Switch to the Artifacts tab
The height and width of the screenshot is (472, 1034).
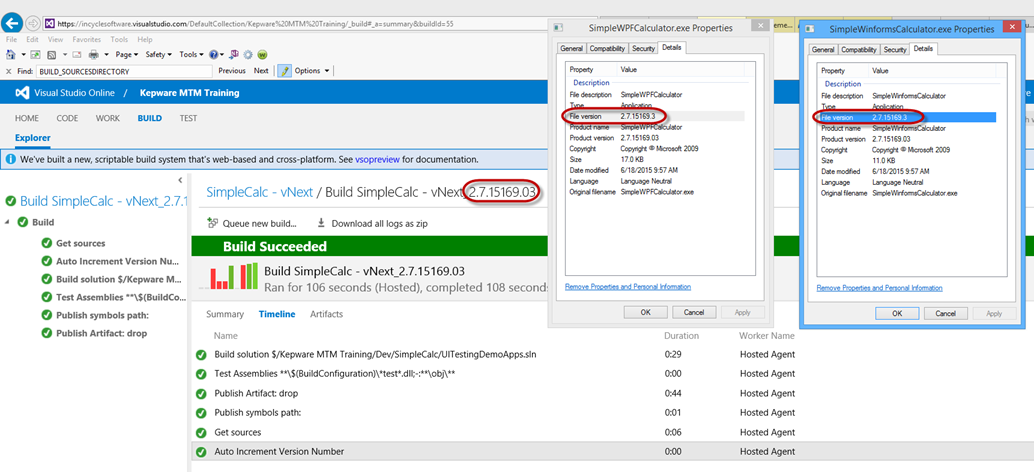click(326, 314)
